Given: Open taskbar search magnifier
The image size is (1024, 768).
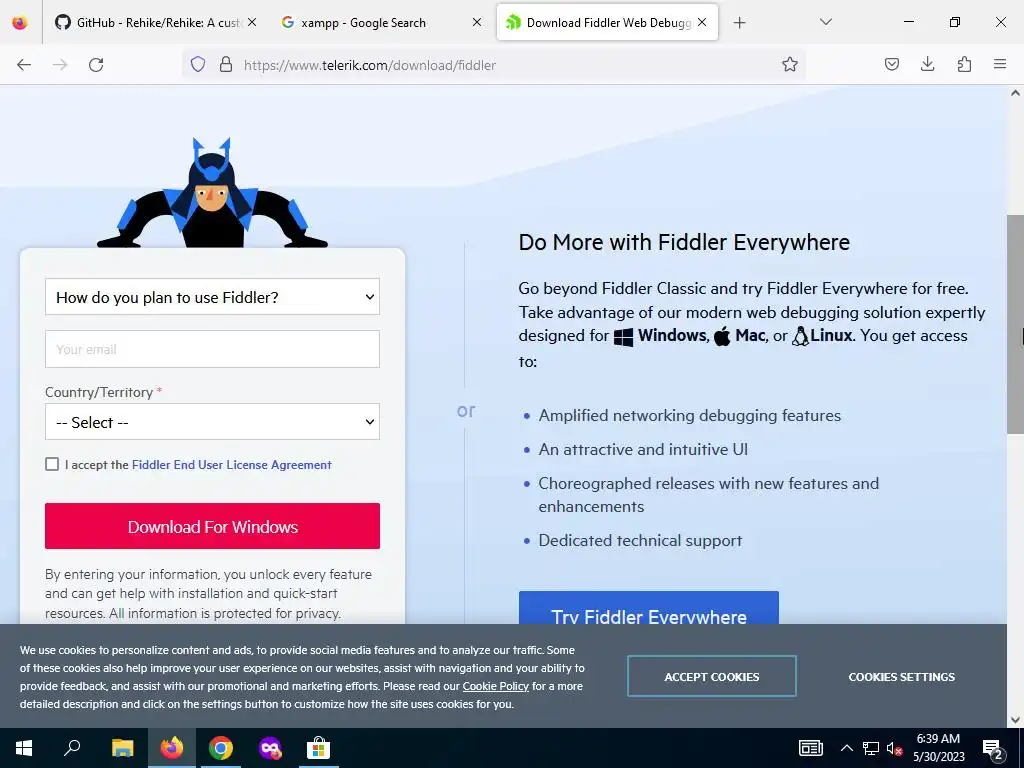Looking at the screenshot, I should pyautogui.click(x=72, y=748).
